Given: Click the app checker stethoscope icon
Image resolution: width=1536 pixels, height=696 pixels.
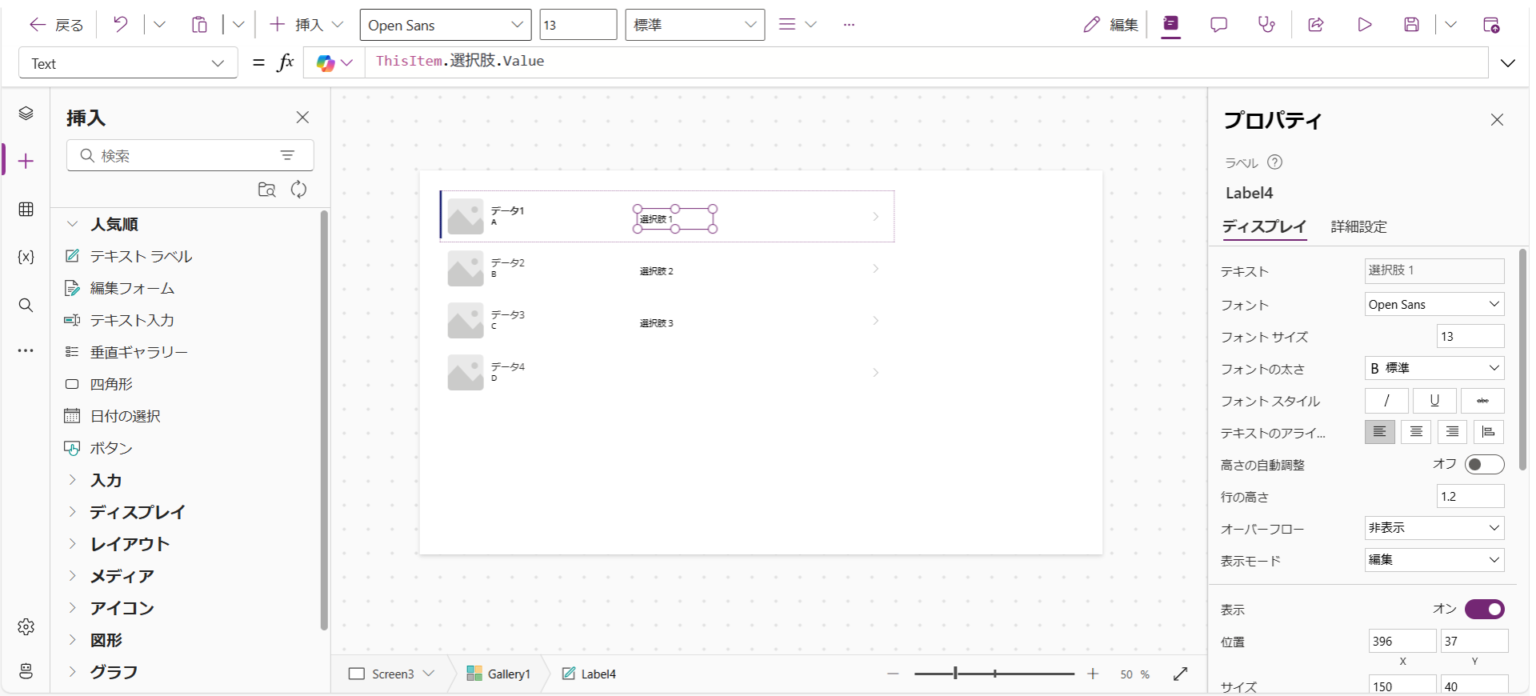Looking at the screenshot, I should (1267, 25).
